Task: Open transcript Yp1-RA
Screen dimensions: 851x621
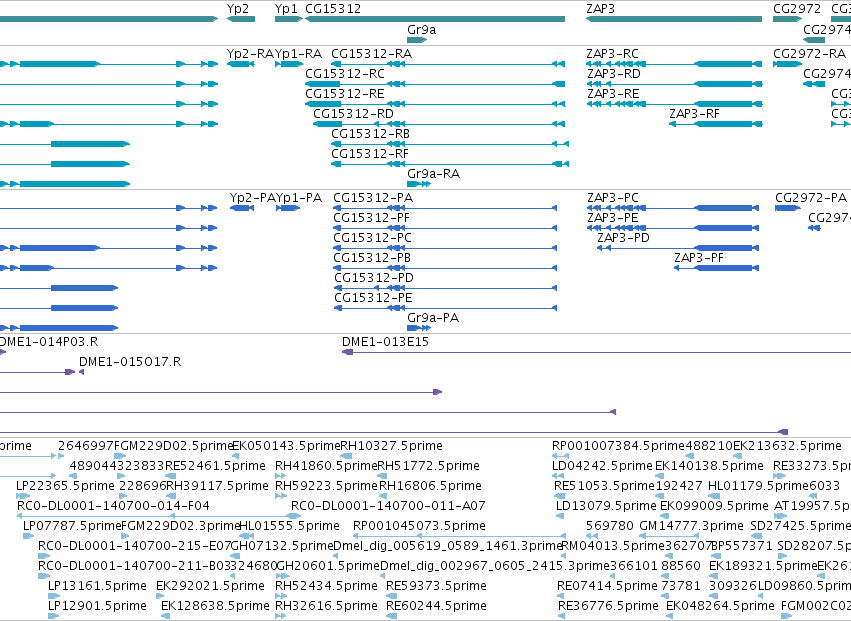Action: pos(299,54)
